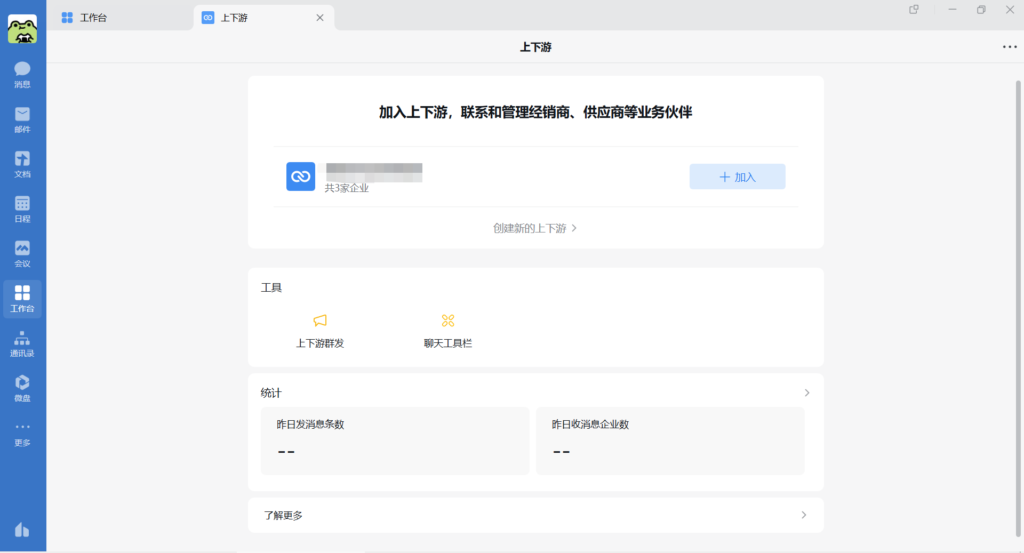Open the three-dot menu at top right

click(1010, 46)
